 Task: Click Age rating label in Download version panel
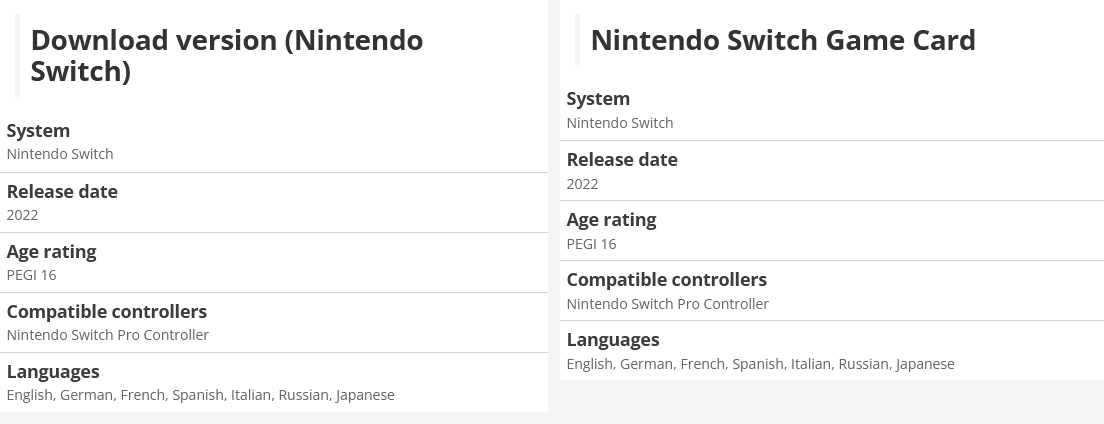(x=51, y=251)
